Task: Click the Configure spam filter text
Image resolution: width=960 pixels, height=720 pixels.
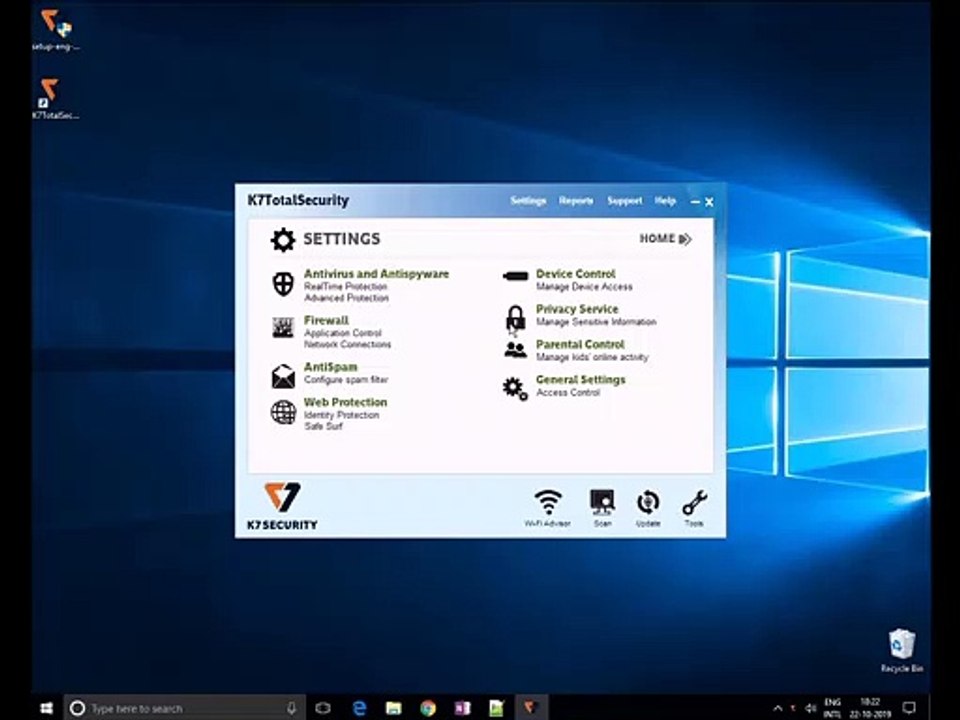Action: tap(346, 380)
